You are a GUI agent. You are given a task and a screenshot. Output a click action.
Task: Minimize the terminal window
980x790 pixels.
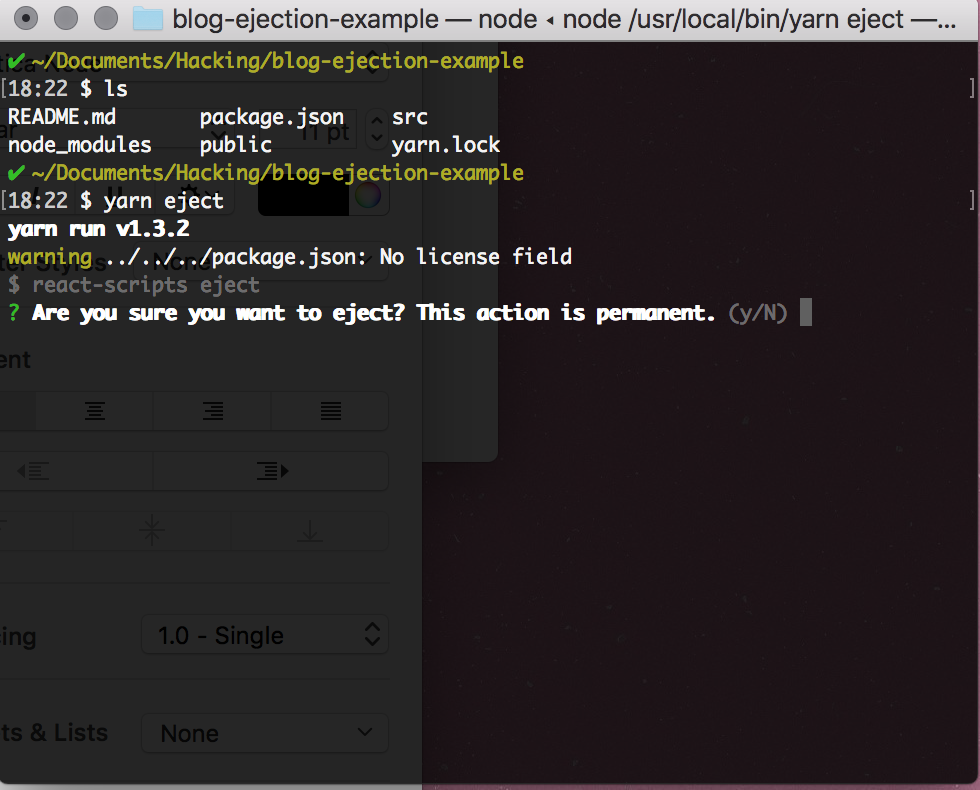coord(66,18)
